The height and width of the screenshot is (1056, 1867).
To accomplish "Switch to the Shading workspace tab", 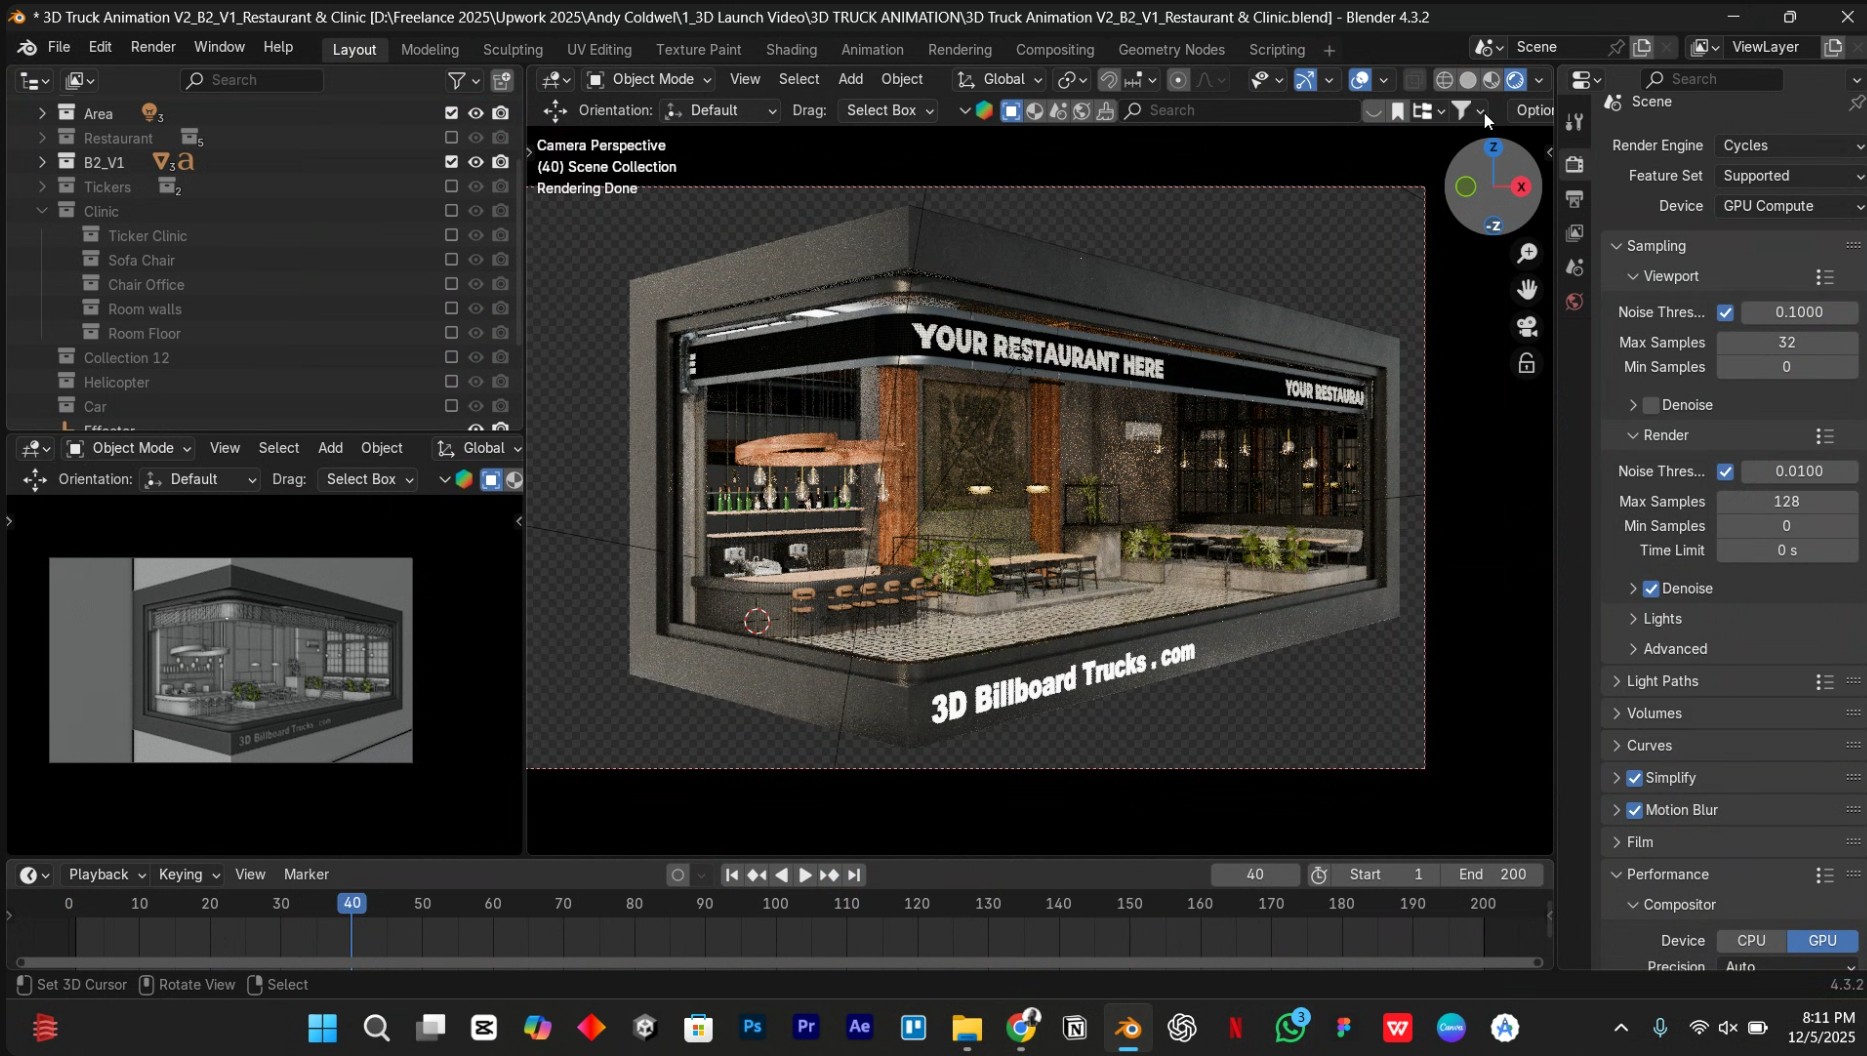I will click(791, 49).
